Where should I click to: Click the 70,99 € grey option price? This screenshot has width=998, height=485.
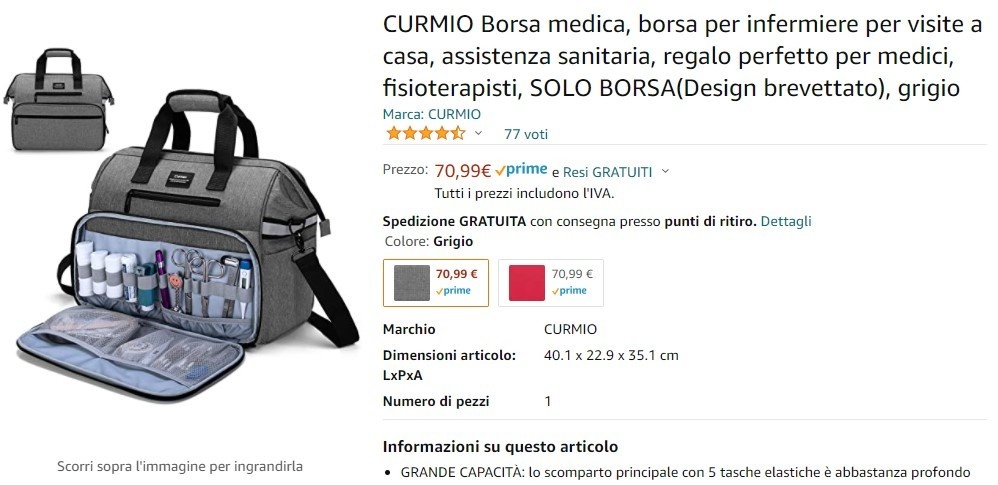[456, 274]
